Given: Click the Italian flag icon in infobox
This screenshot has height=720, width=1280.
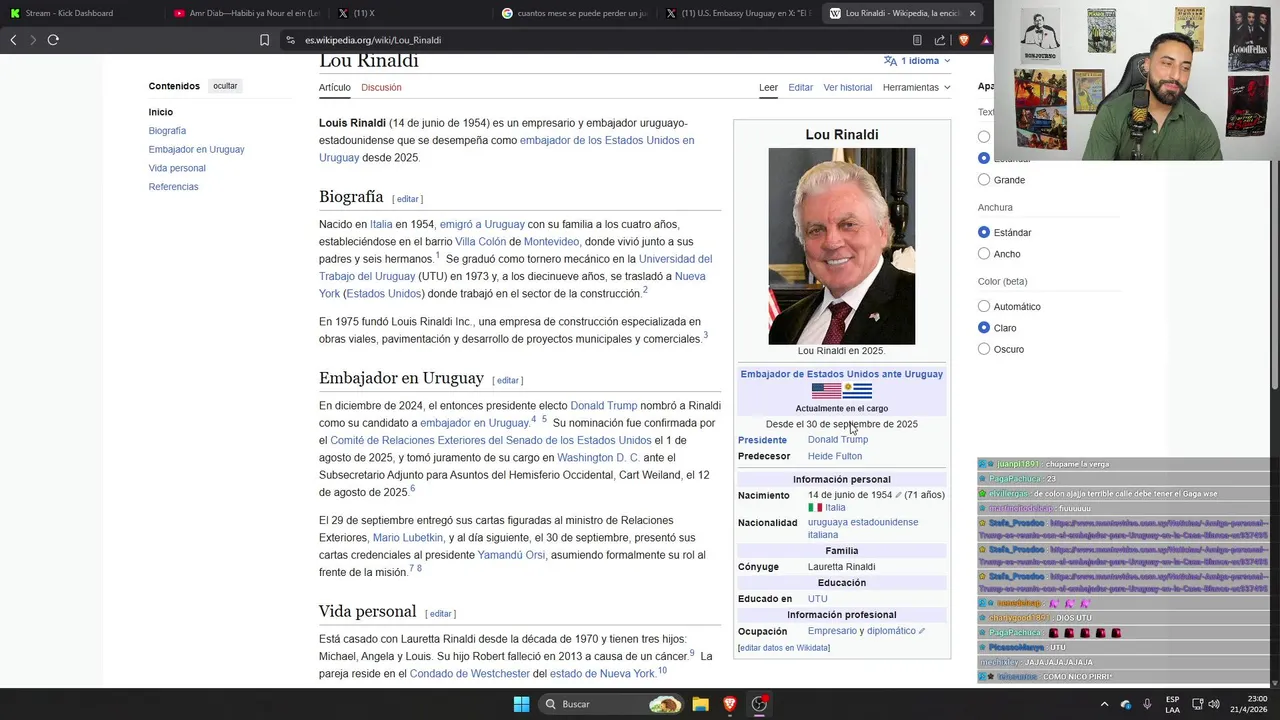Looking at the screenshot, I should click(815, 508).
